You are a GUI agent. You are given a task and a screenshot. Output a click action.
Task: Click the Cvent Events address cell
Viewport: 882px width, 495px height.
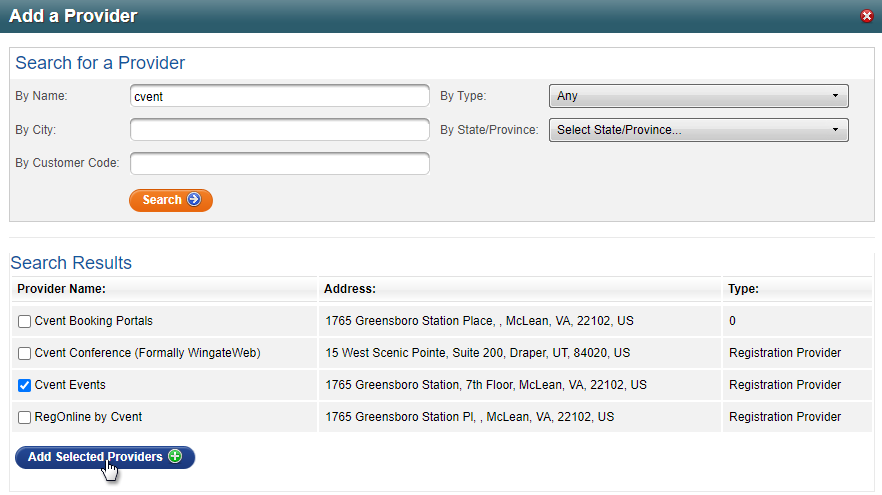pos(486,385)
